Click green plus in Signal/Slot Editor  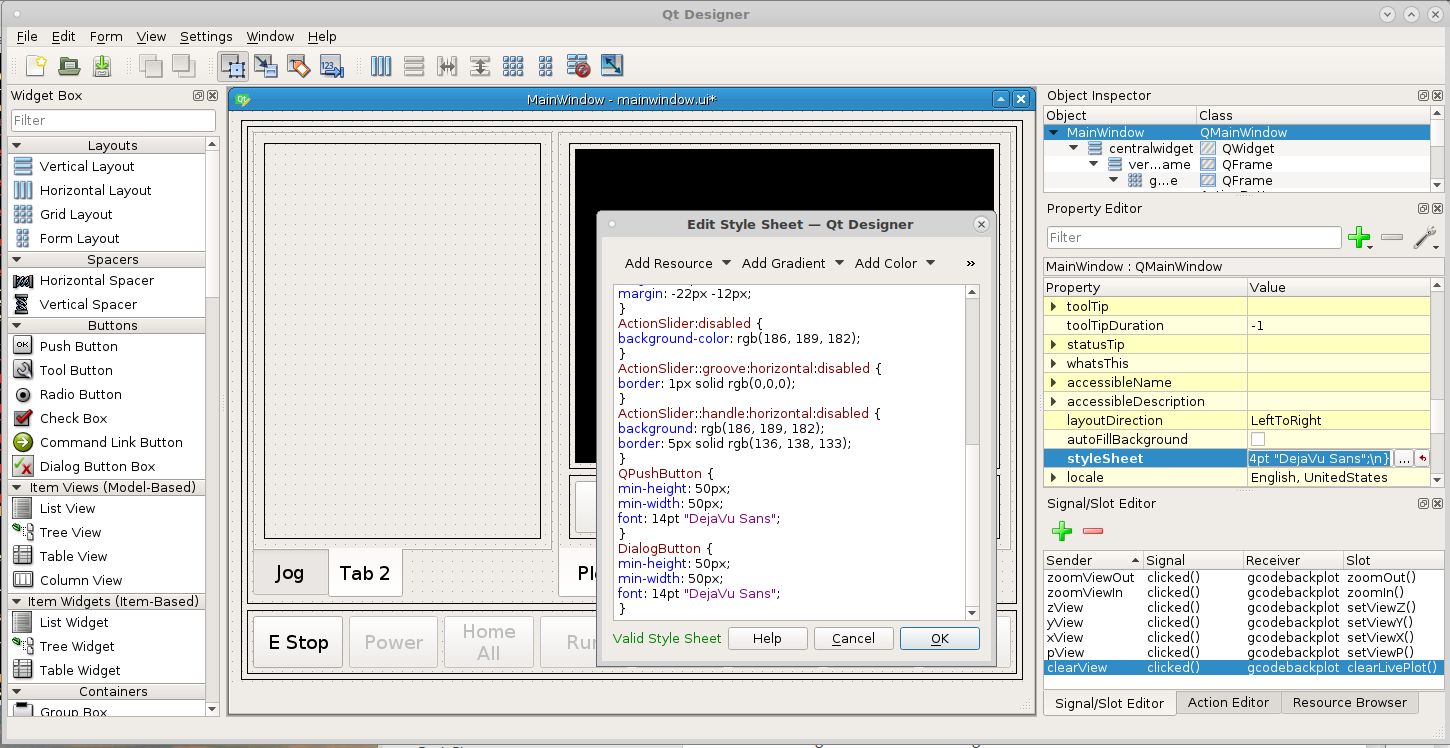pyautogui.click(x=1062, y=531)
